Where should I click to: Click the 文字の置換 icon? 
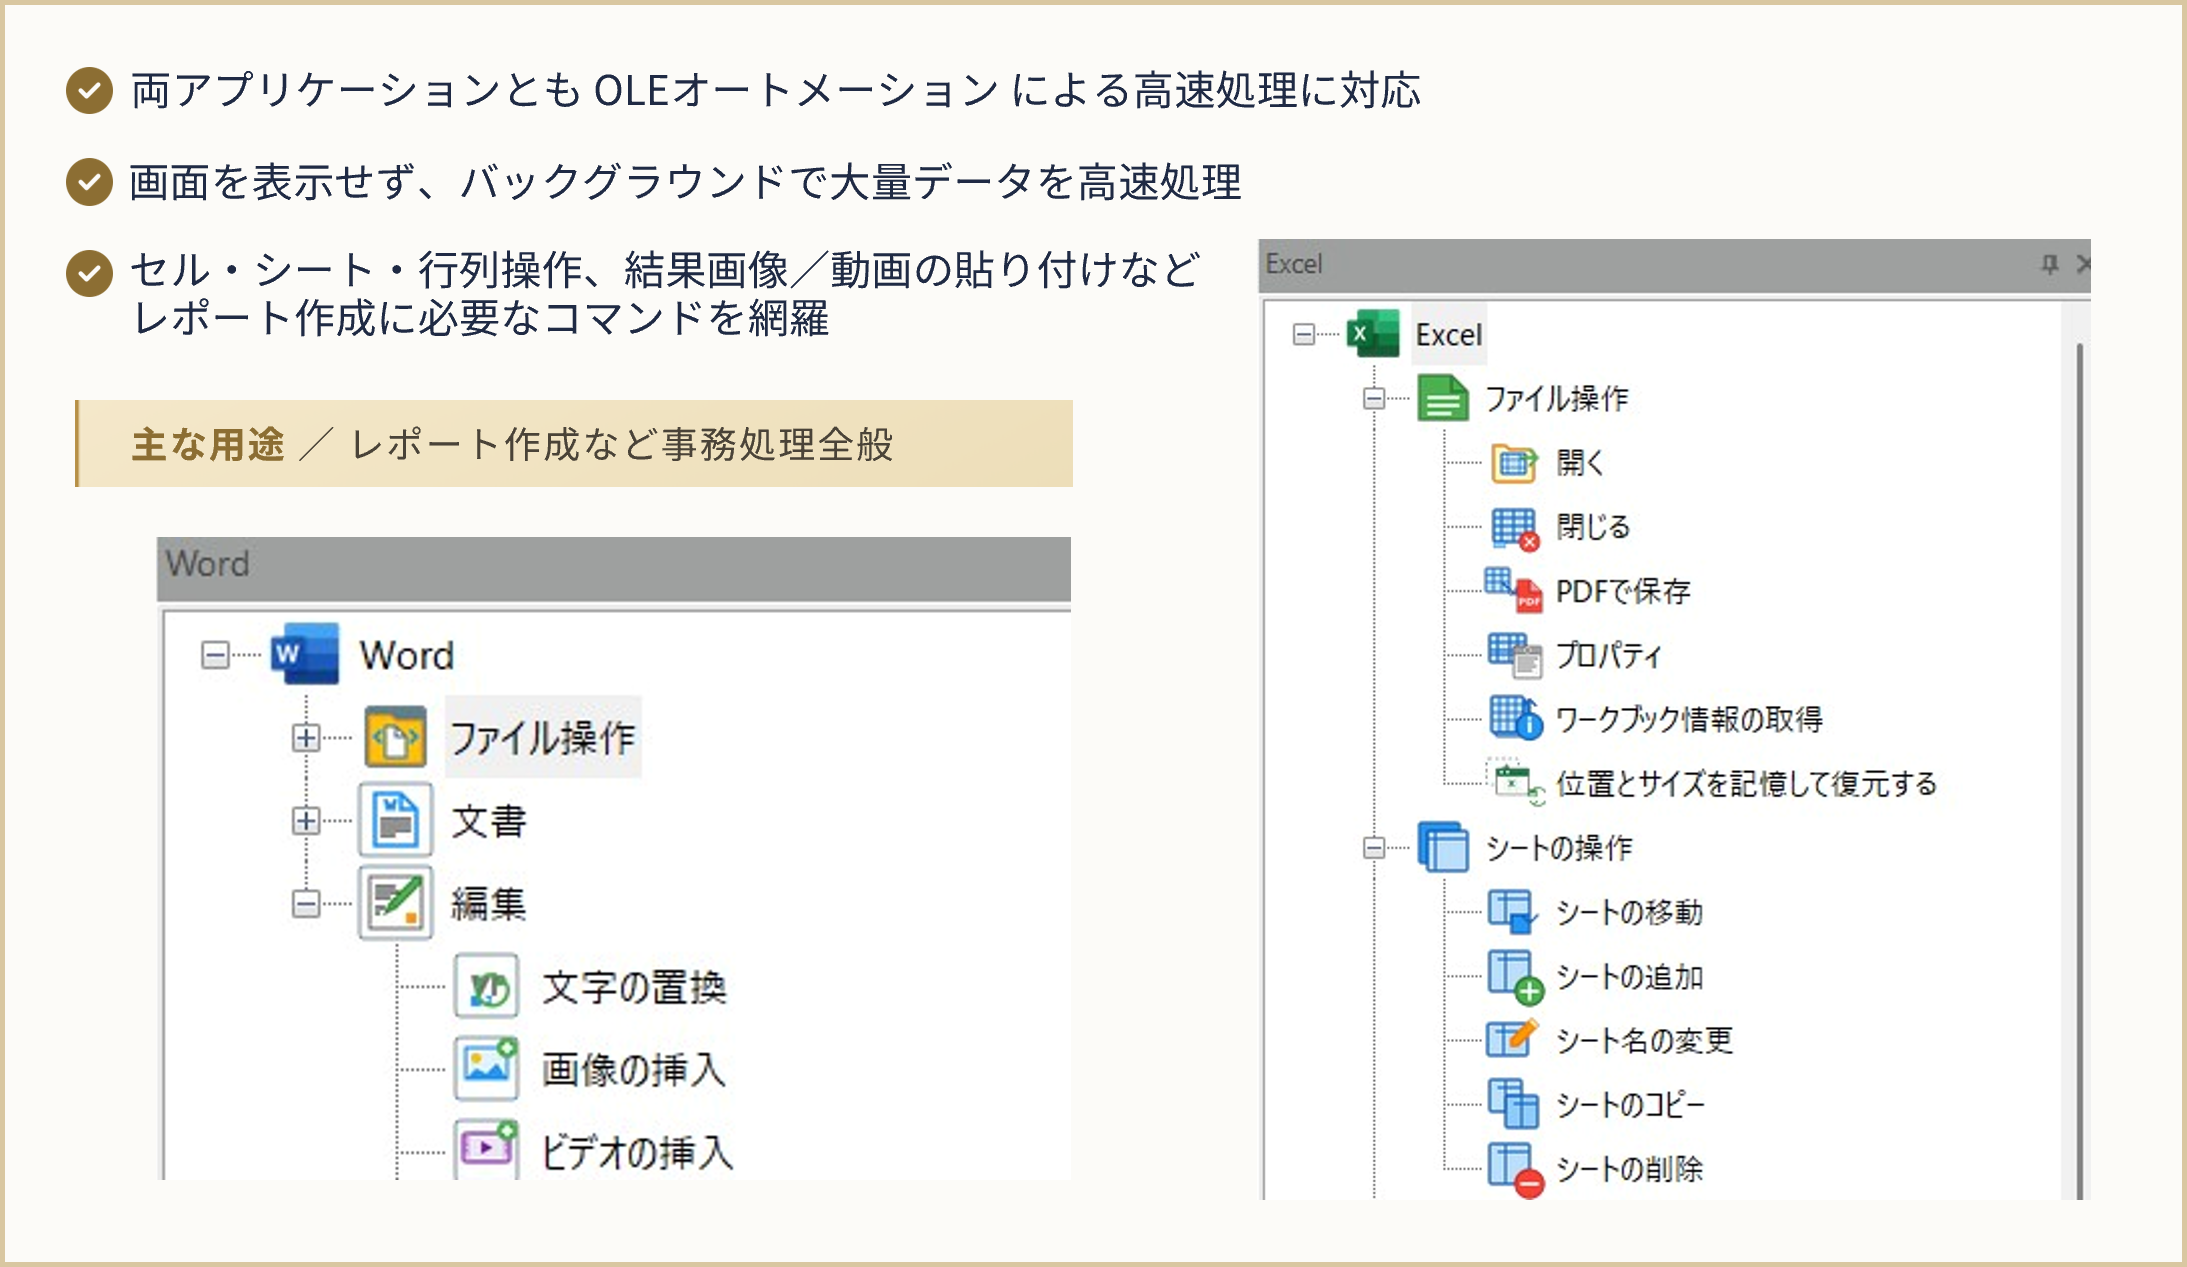487,987
